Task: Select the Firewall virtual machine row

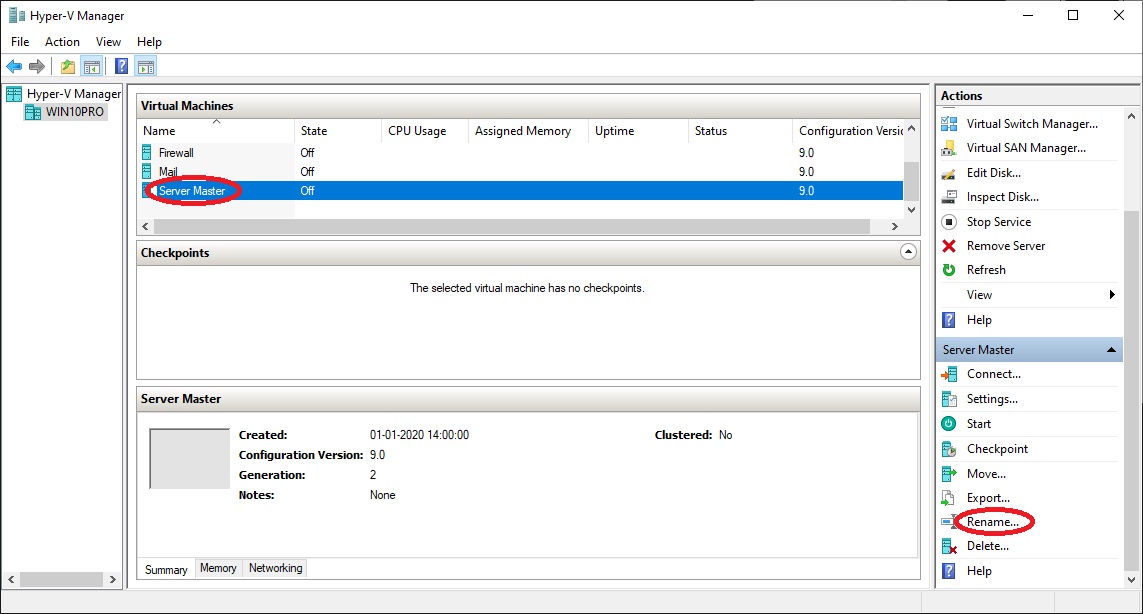Action: pos(520,152)
